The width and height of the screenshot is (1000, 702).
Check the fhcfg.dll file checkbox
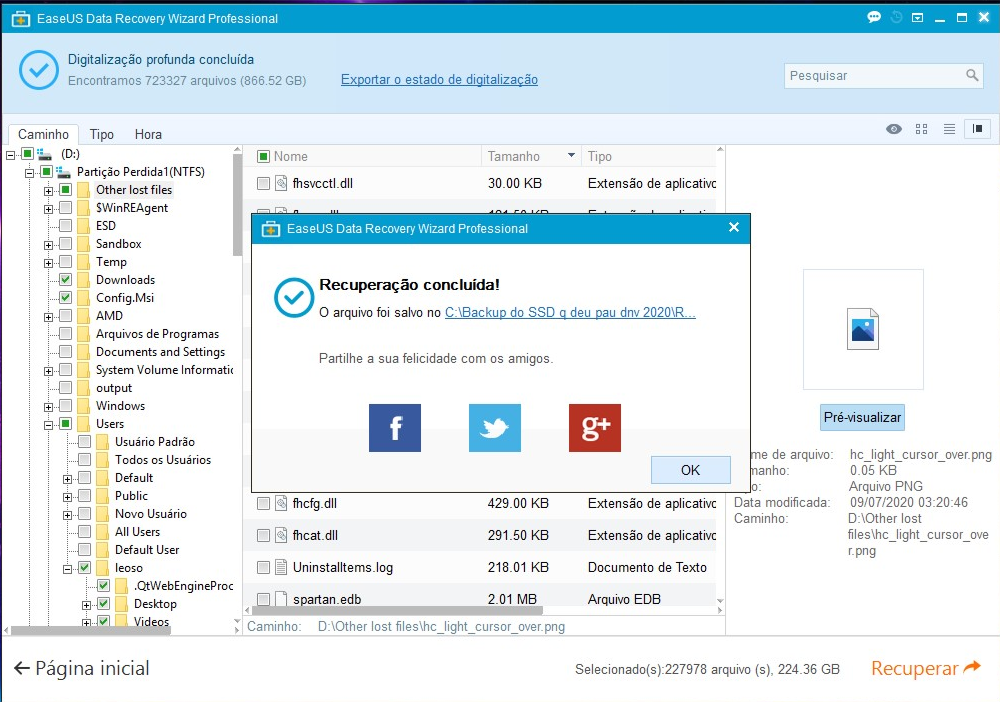[263, 504]
